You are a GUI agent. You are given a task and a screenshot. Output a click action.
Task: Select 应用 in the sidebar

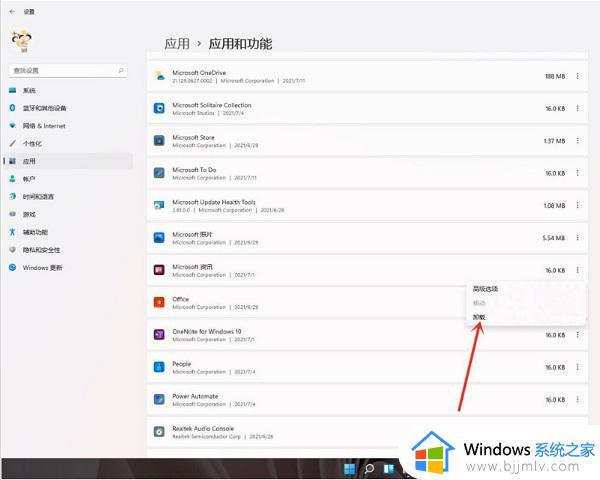coord(68,161)
